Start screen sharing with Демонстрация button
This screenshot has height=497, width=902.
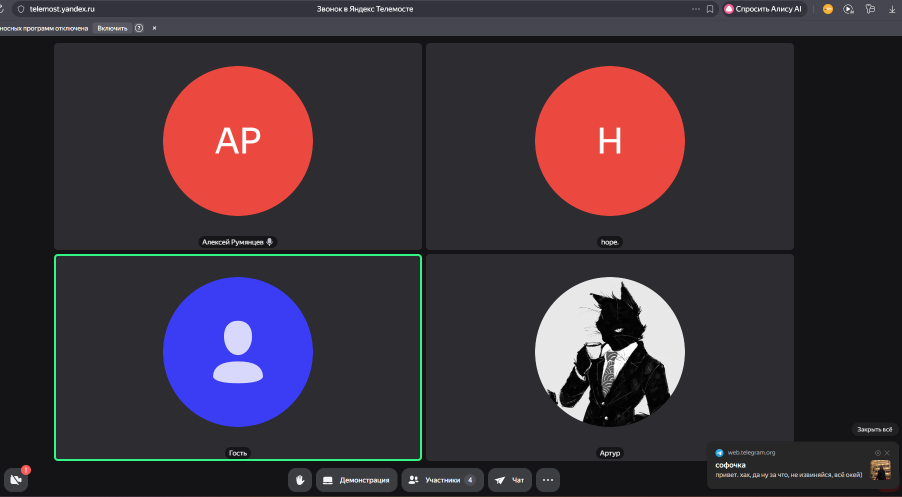(x=357, y=480)
